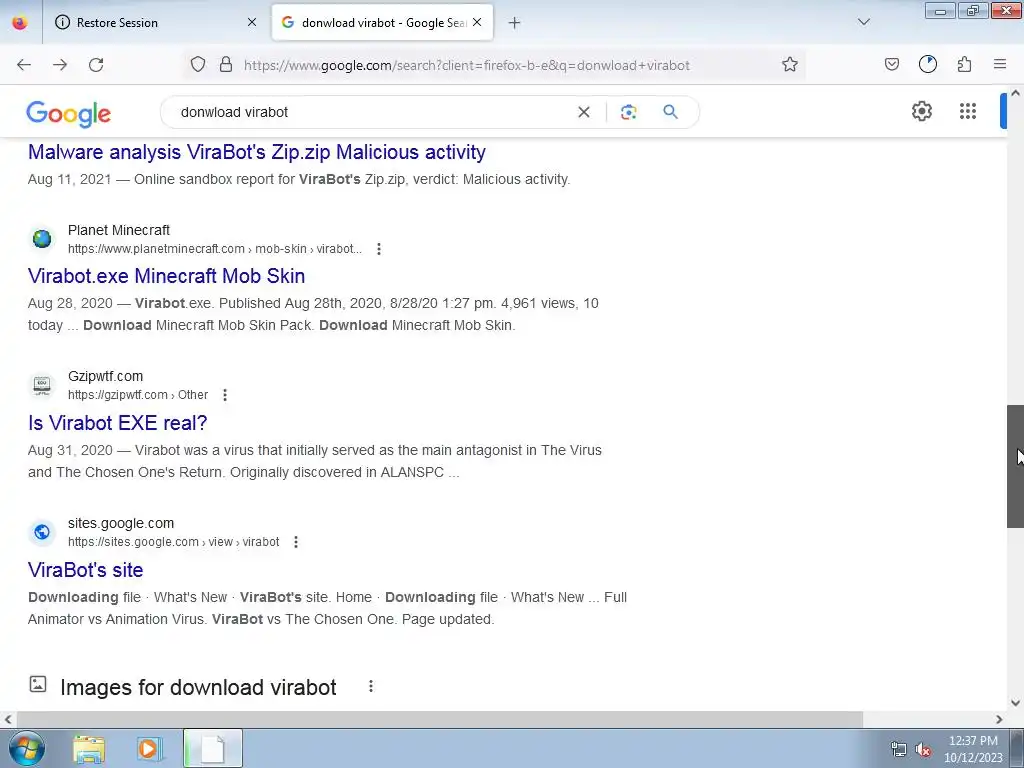Click the horizontal scrollbar right arrow

pos(999,719)
